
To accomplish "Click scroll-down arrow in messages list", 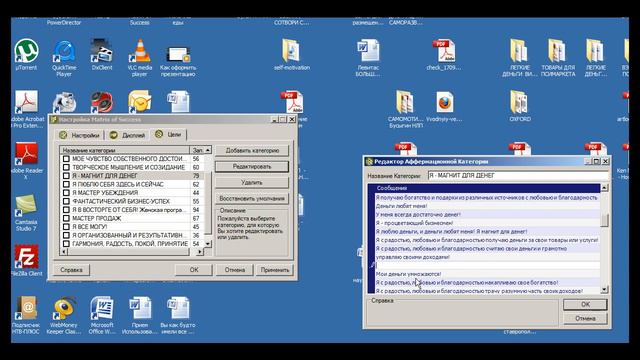I will coord(604,290).
